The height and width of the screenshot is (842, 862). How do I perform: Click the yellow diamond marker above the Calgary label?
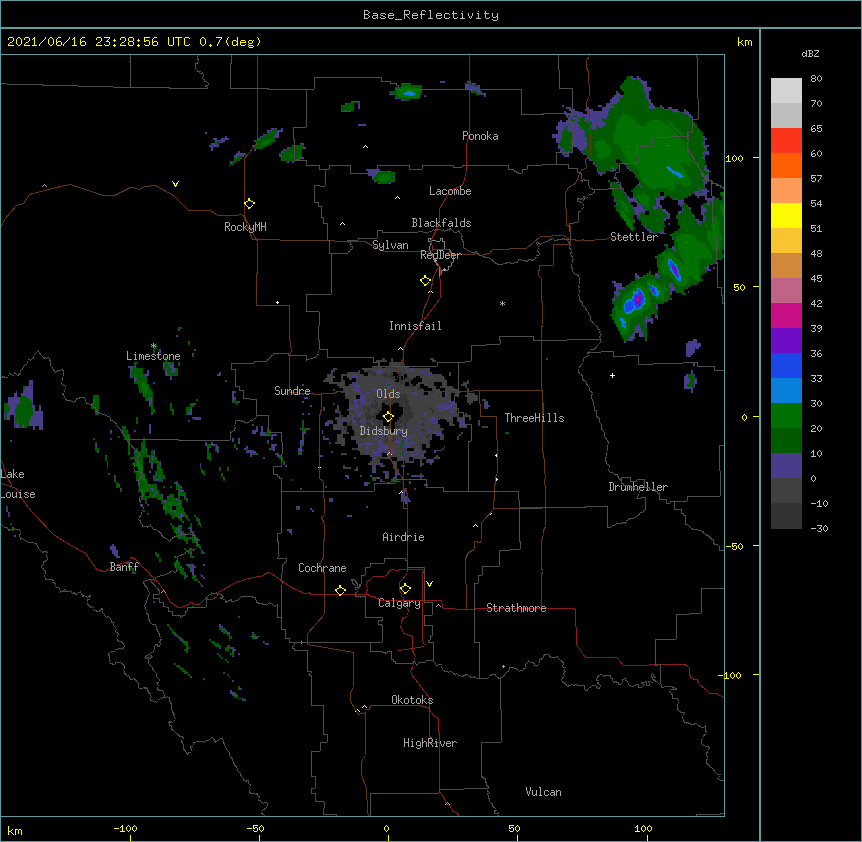click(405, 589)
